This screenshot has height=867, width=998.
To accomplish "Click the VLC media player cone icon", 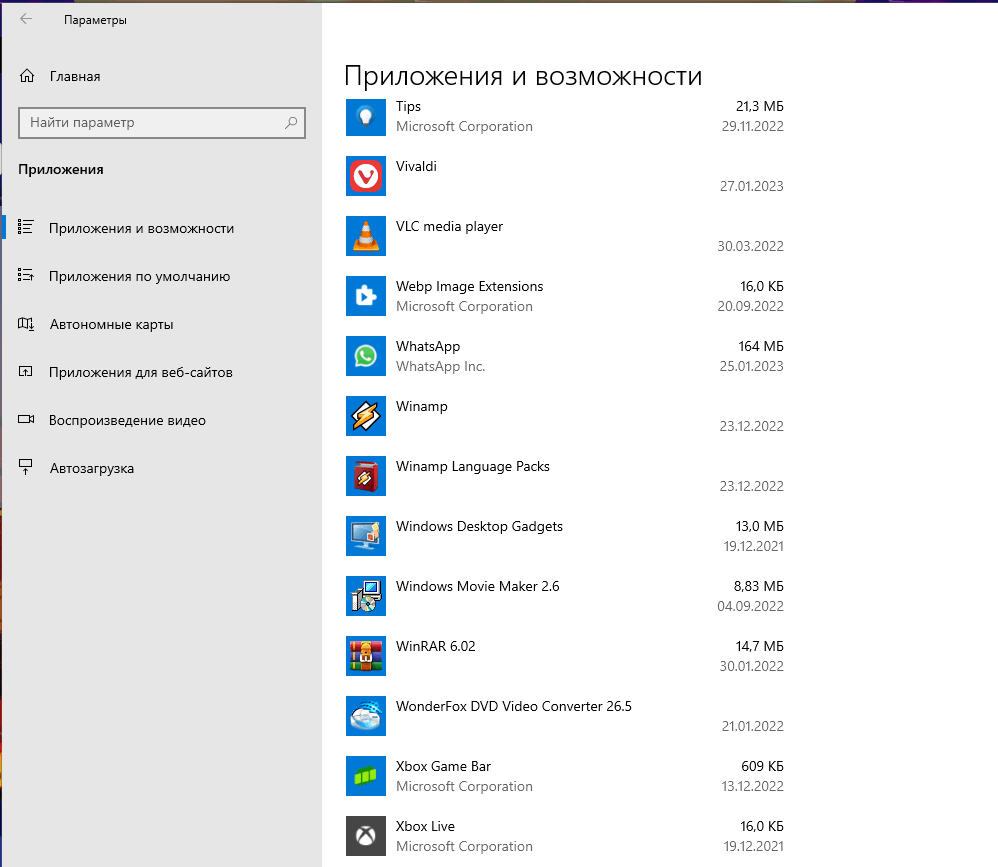I will [x=366, y=236].
